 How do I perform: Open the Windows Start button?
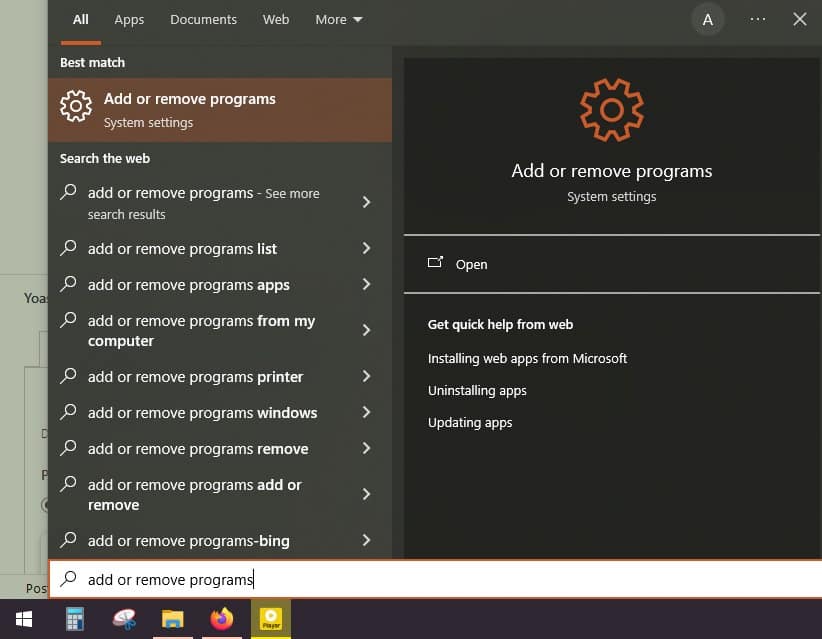pos(22,620)
